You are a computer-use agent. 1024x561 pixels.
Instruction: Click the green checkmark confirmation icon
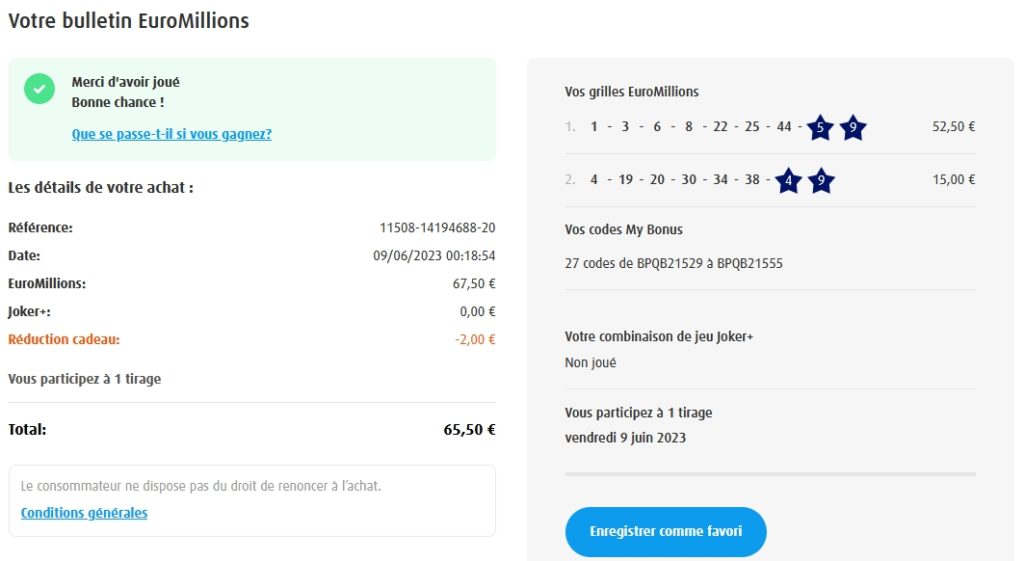point(40,88)
